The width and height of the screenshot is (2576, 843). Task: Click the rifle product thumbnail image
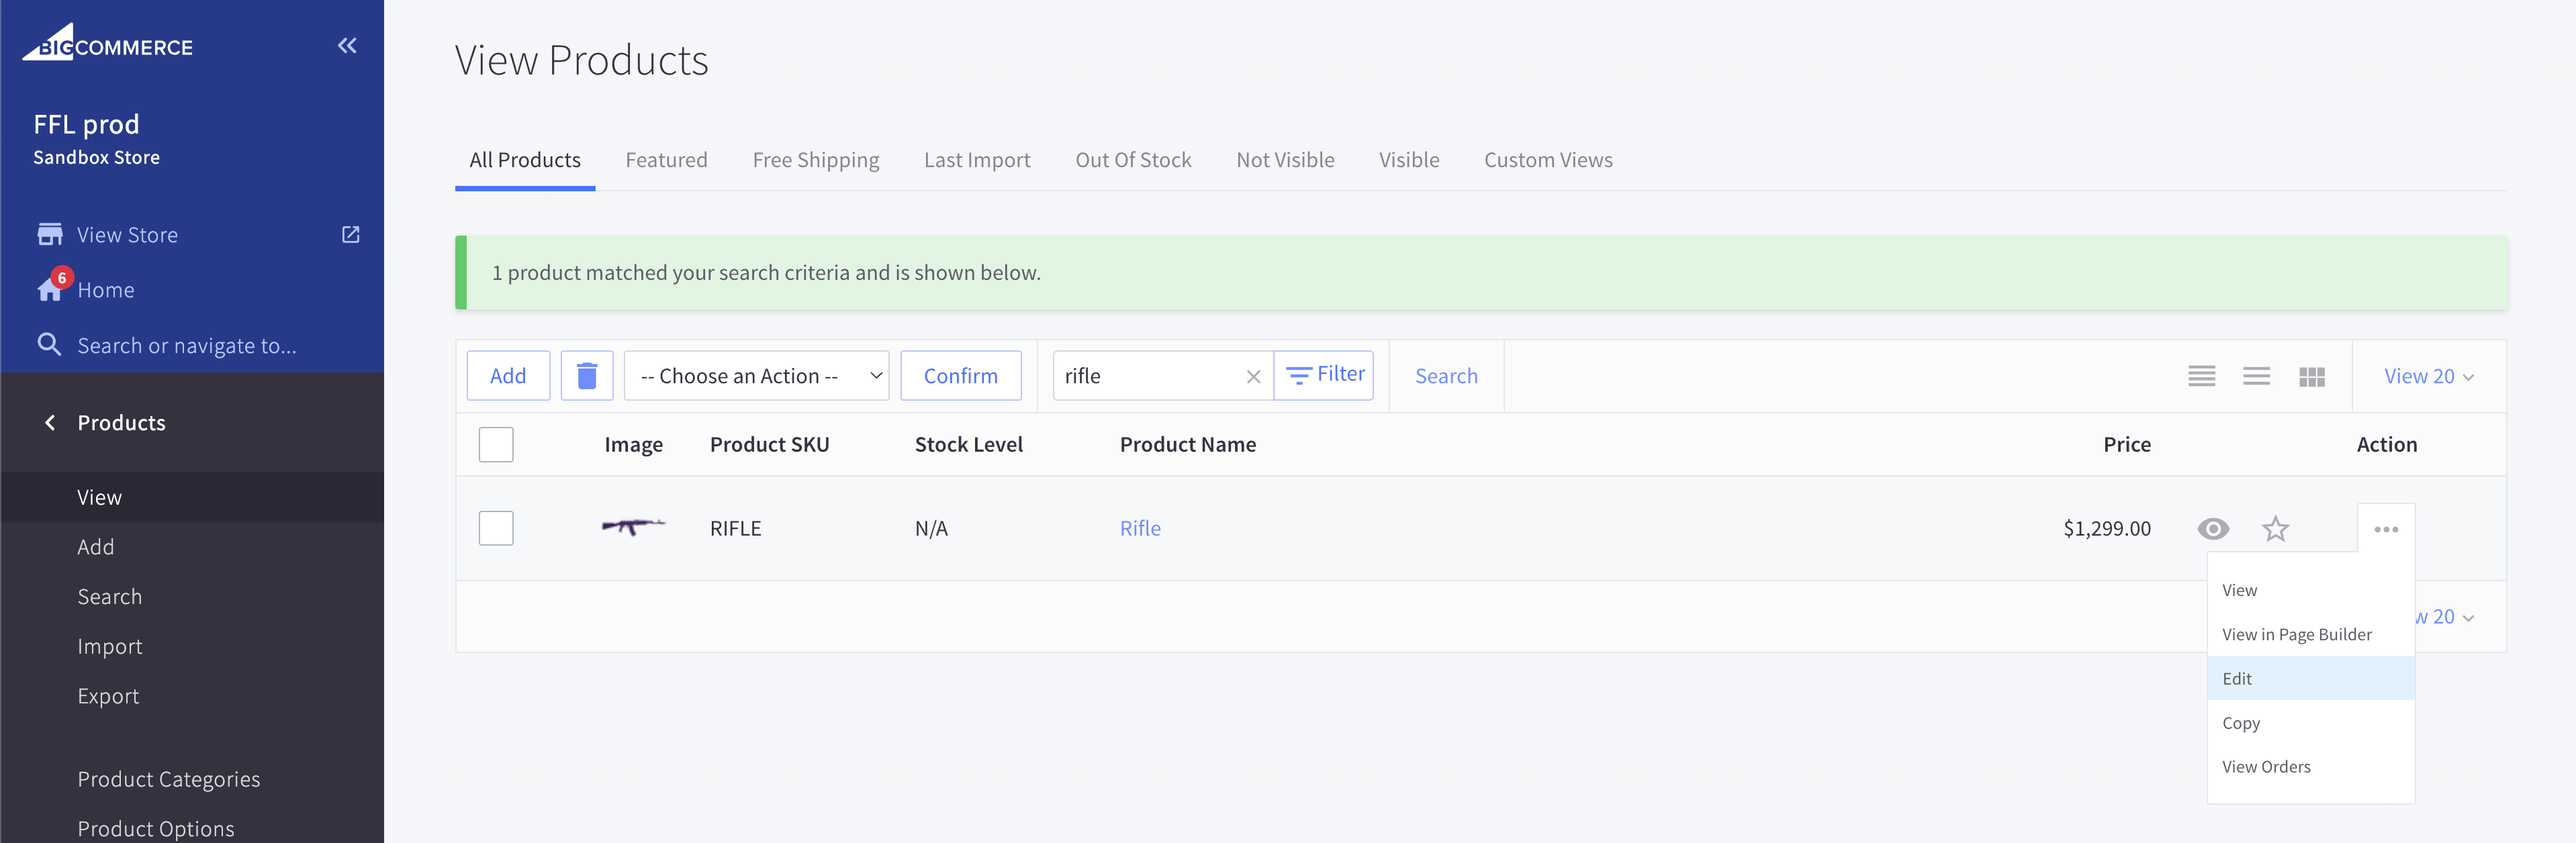click(x=633, y=526)
